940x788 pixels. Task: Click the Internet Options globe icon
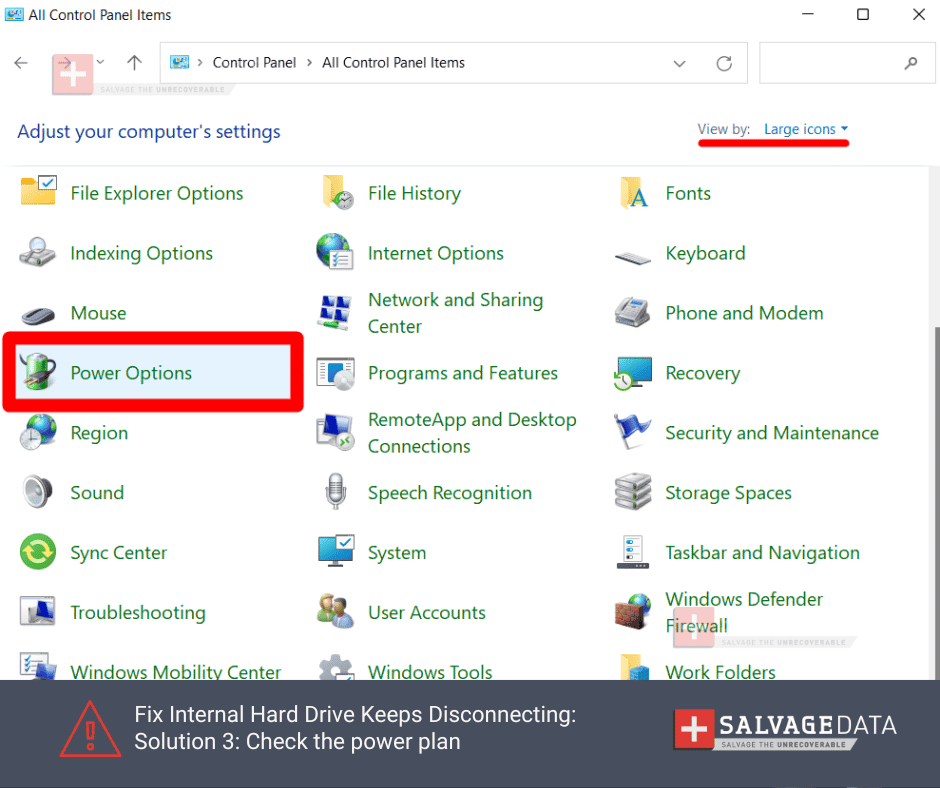click(x=335, y=252)
